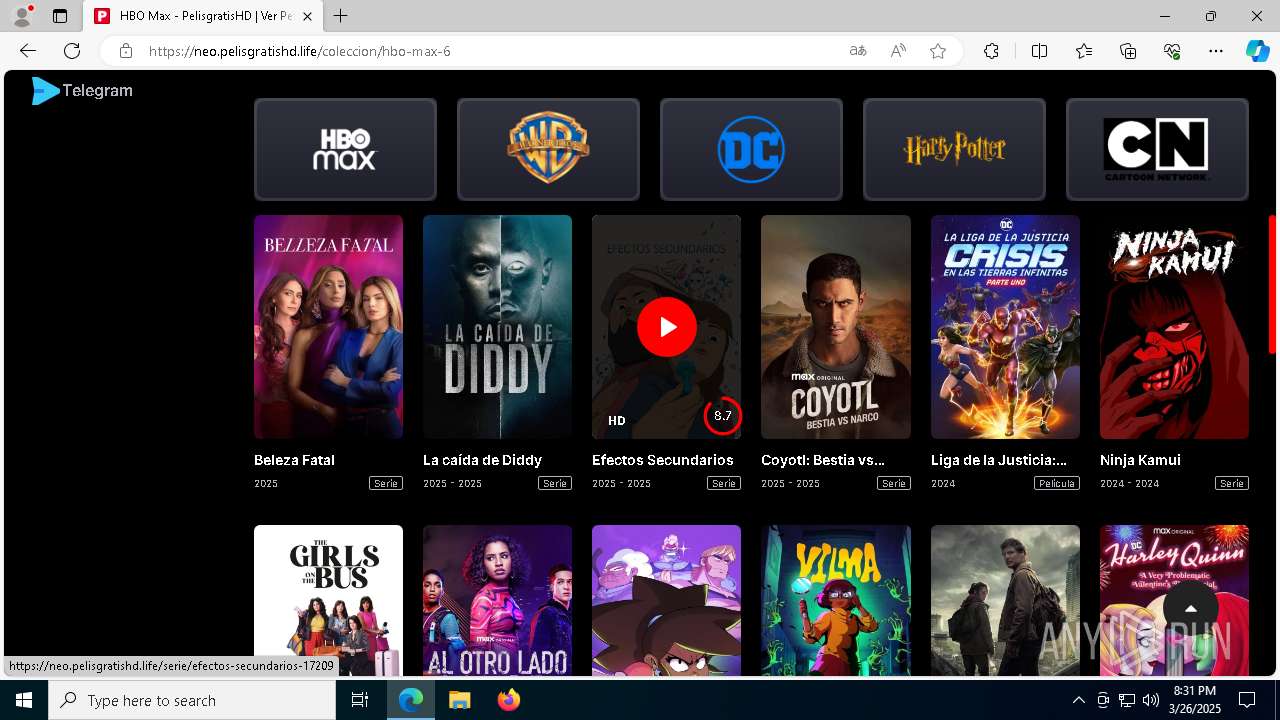
Task: Open the volume control in tray
Action: [1150, 700]
